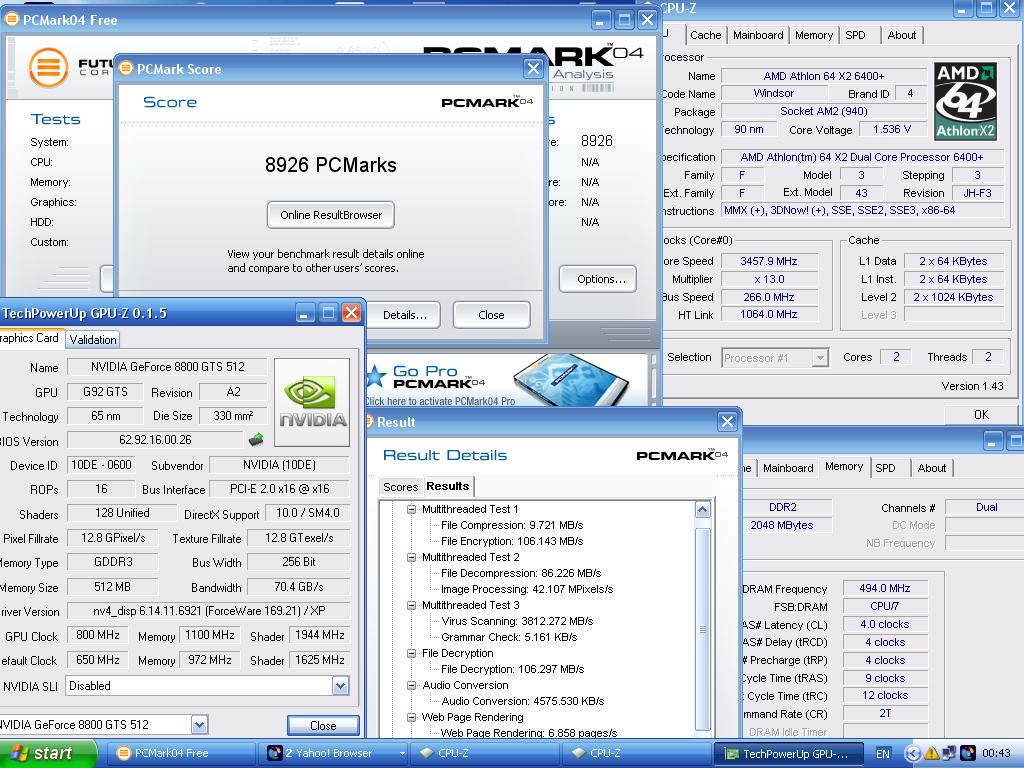Click the File Compression result row

(512, 525)
